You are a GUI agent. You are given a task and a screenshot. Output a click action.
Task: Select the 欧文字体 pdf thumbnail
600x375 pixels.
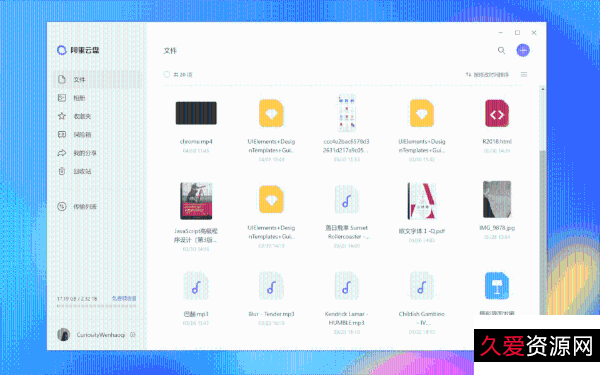click(422, 201)
